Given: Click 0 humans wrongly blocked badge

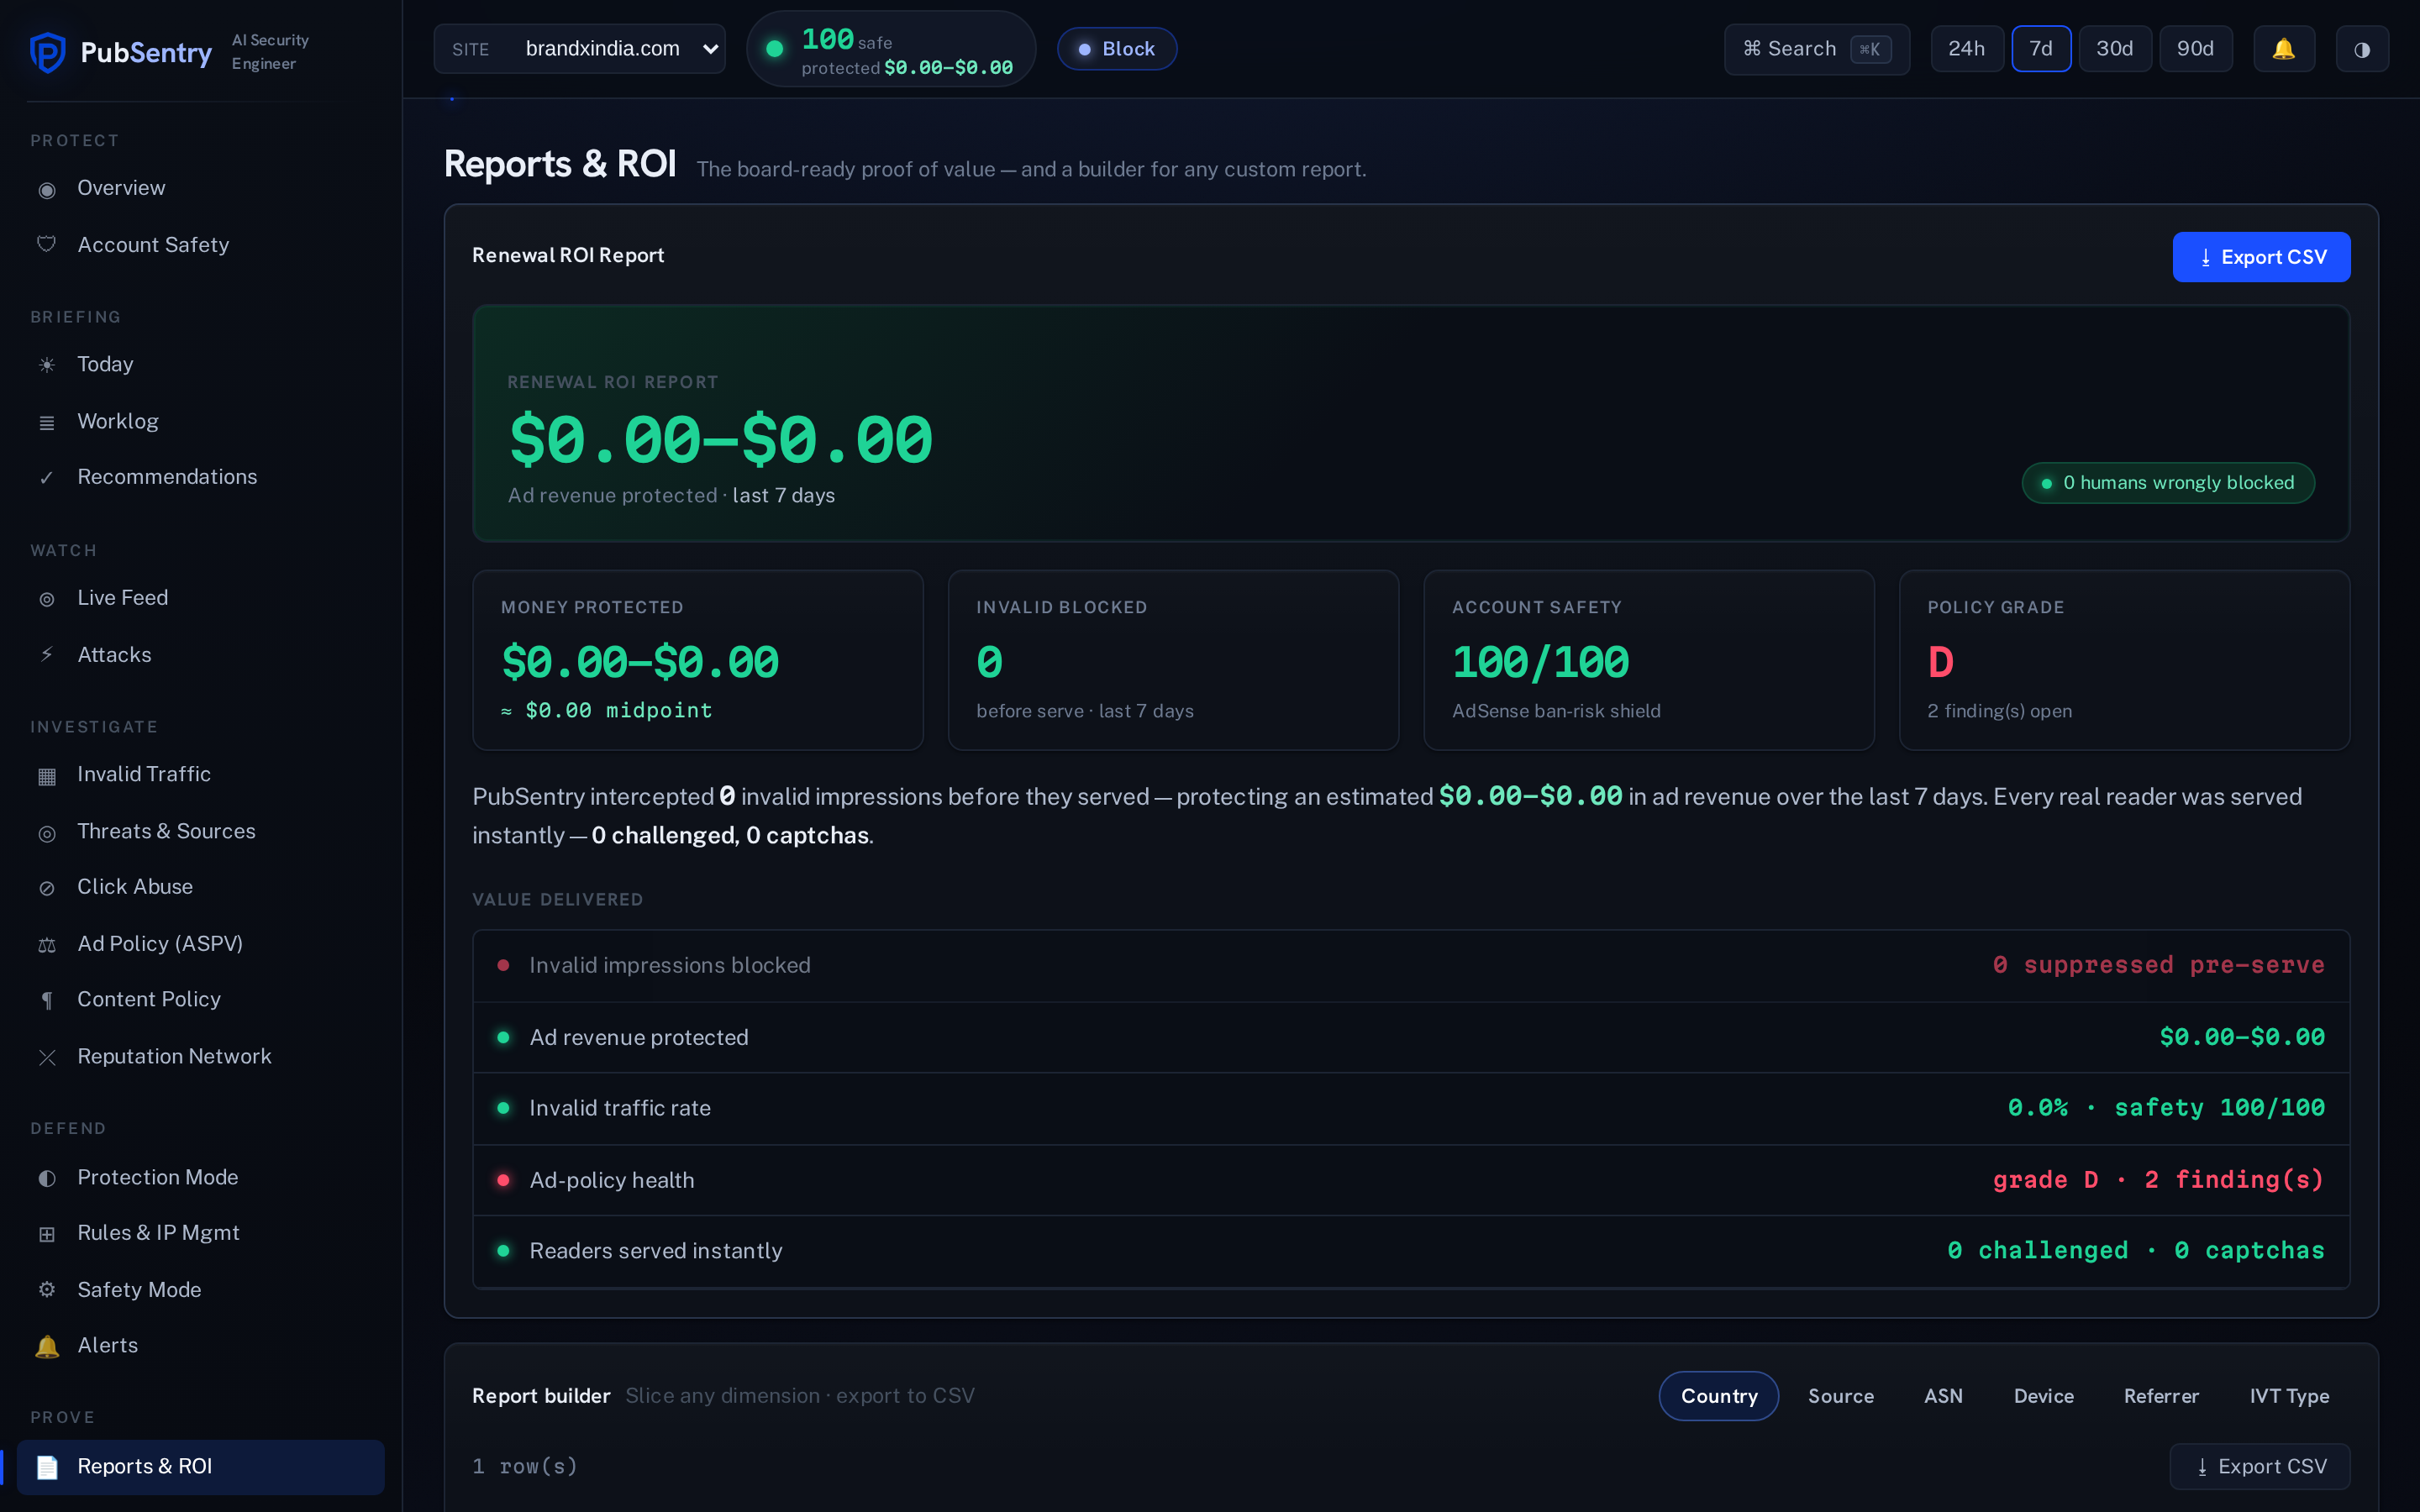Looking at the screenshot, I should [x=2168, y=483].
